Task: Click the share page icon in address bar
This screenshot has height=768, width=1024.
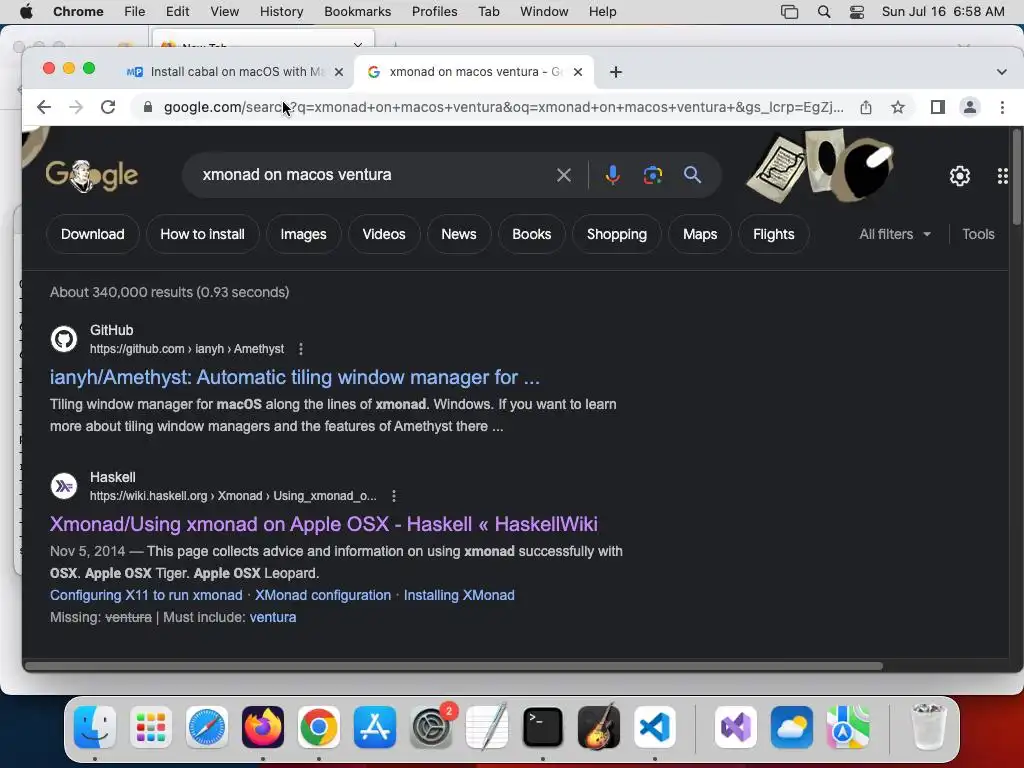Action: [866, 107]
